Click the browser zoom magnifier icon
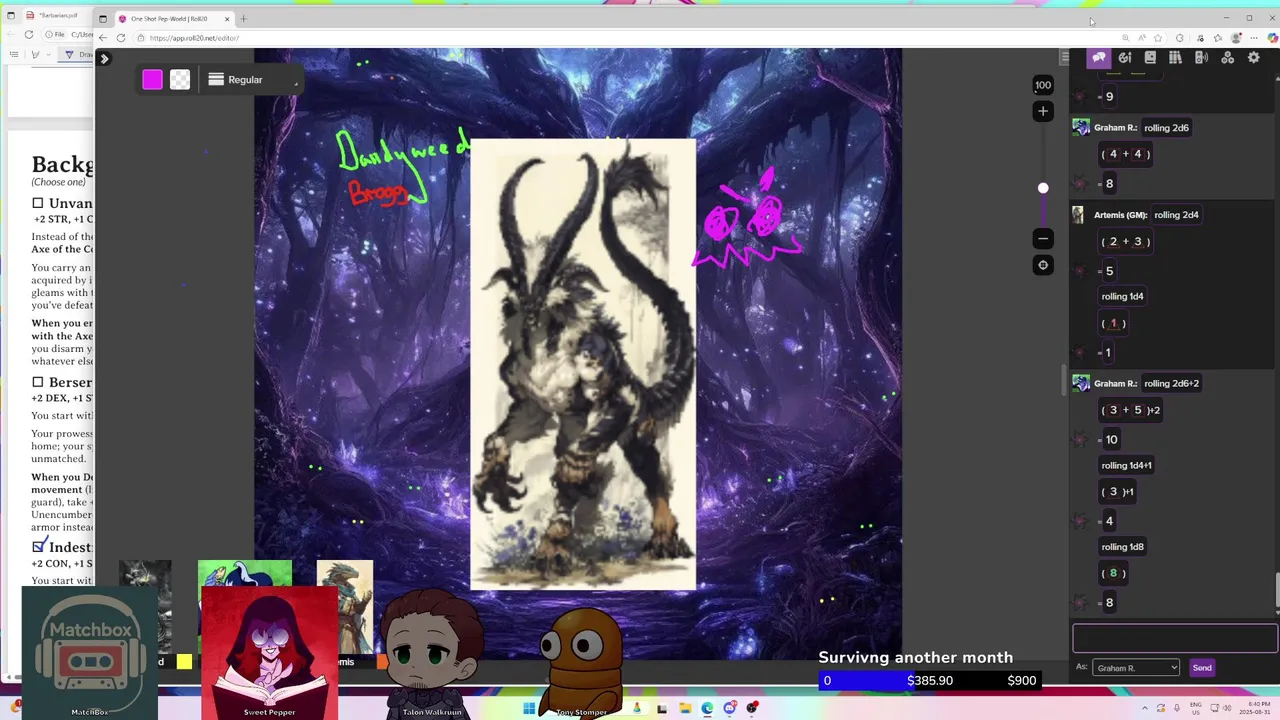 pos(1125,38)
